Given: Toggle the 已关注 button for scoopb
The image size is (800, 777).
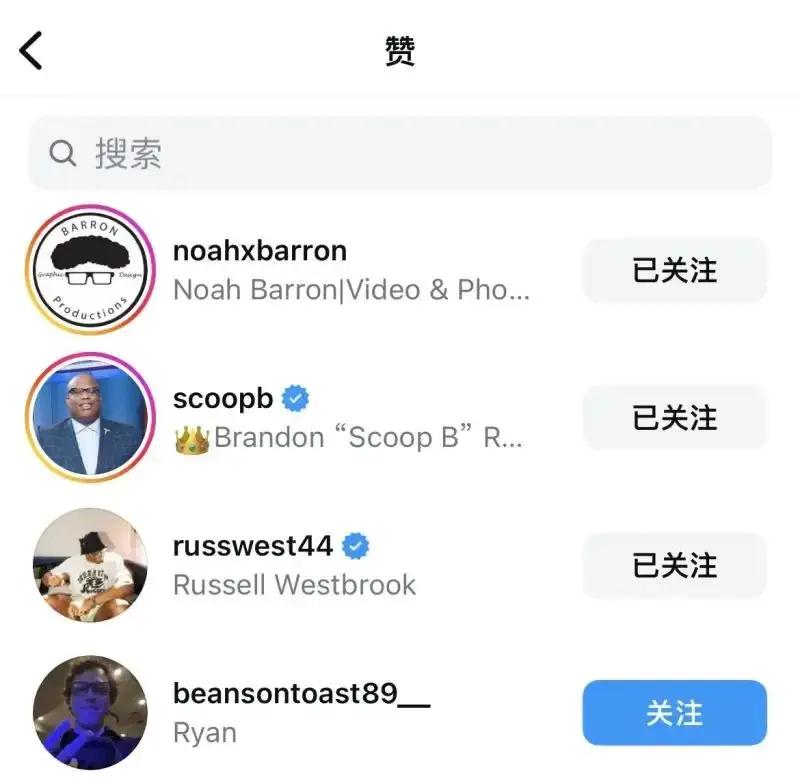Looking at the screenshot, I should tap(674, 417).
